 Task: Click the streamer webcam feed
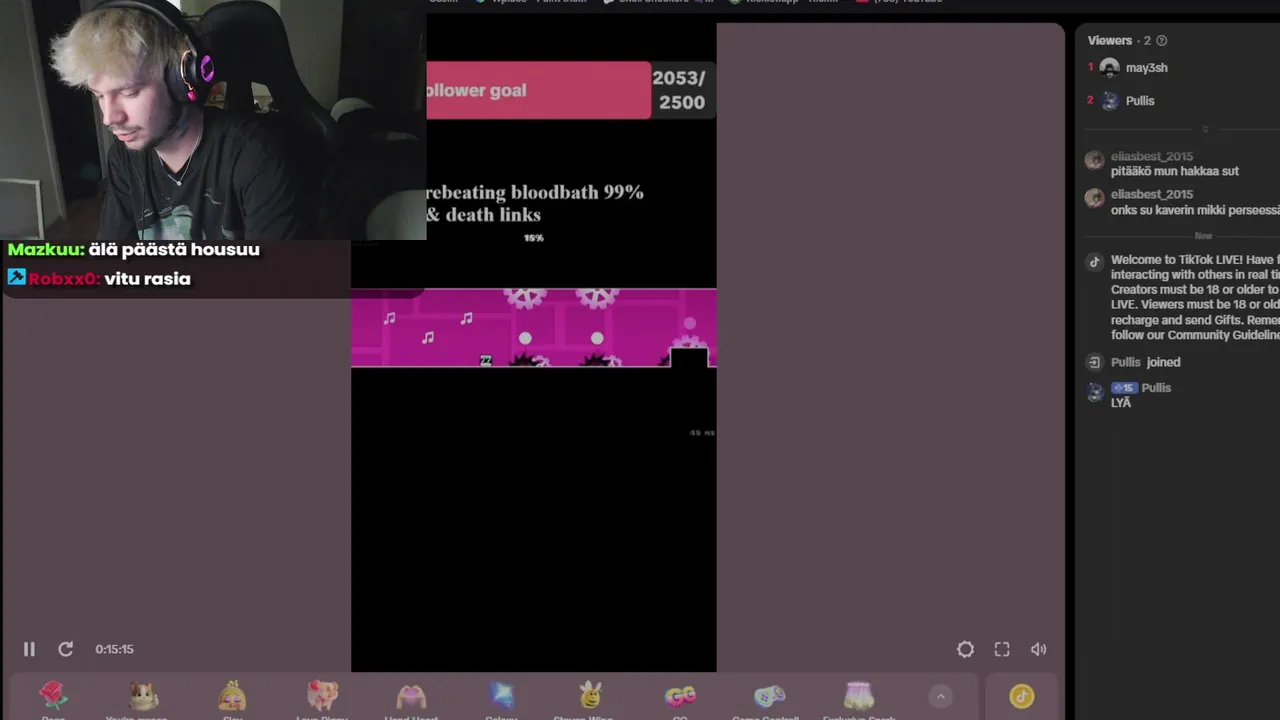coord(213,120)
